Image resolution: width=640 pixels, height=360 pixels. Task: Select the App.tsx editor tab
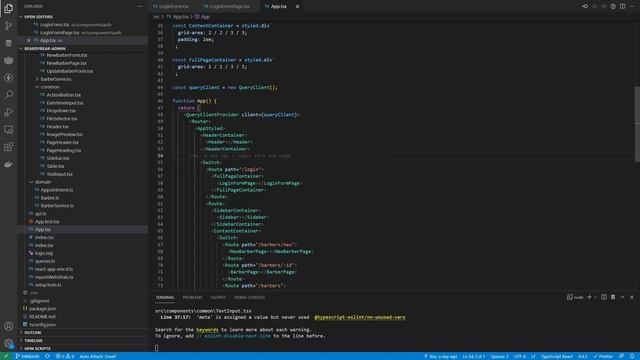coord(278,7)
